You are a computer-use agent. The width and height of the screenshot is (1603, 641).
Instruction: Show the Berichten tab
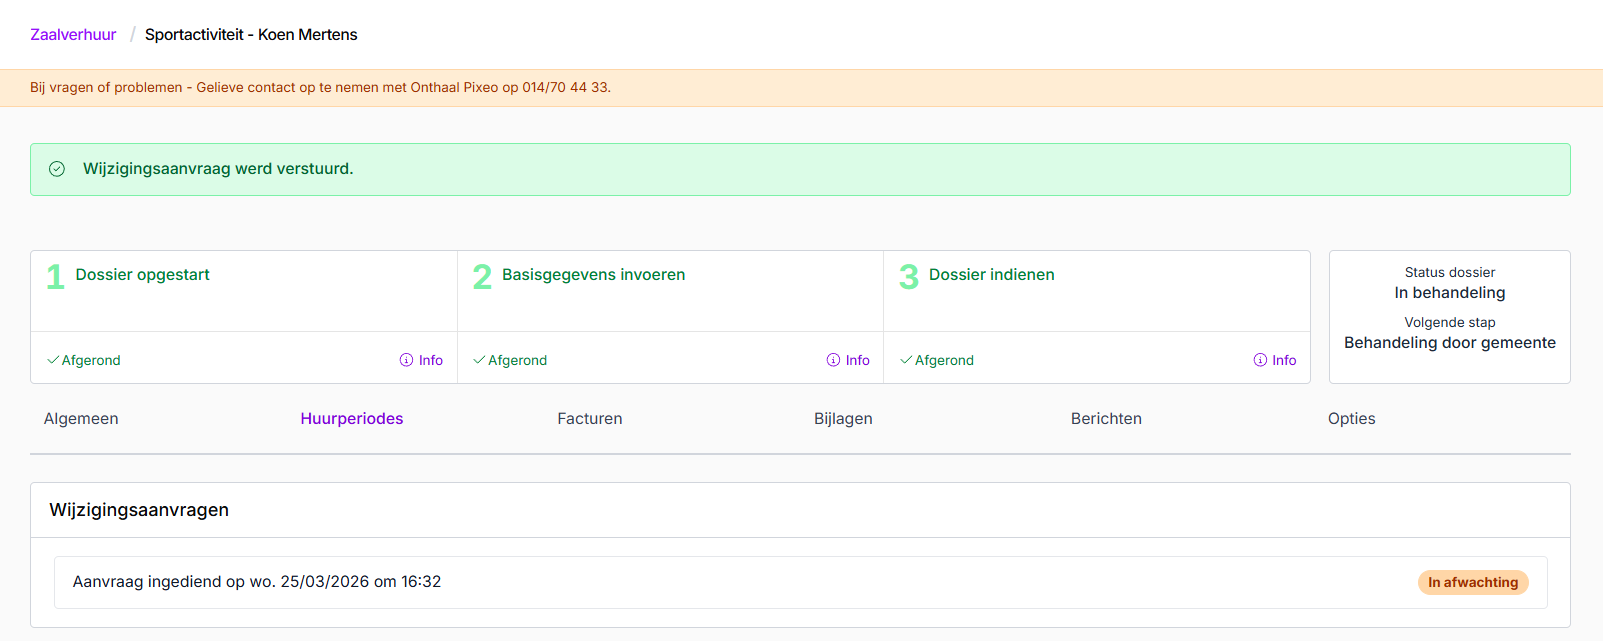[1106, 419]
